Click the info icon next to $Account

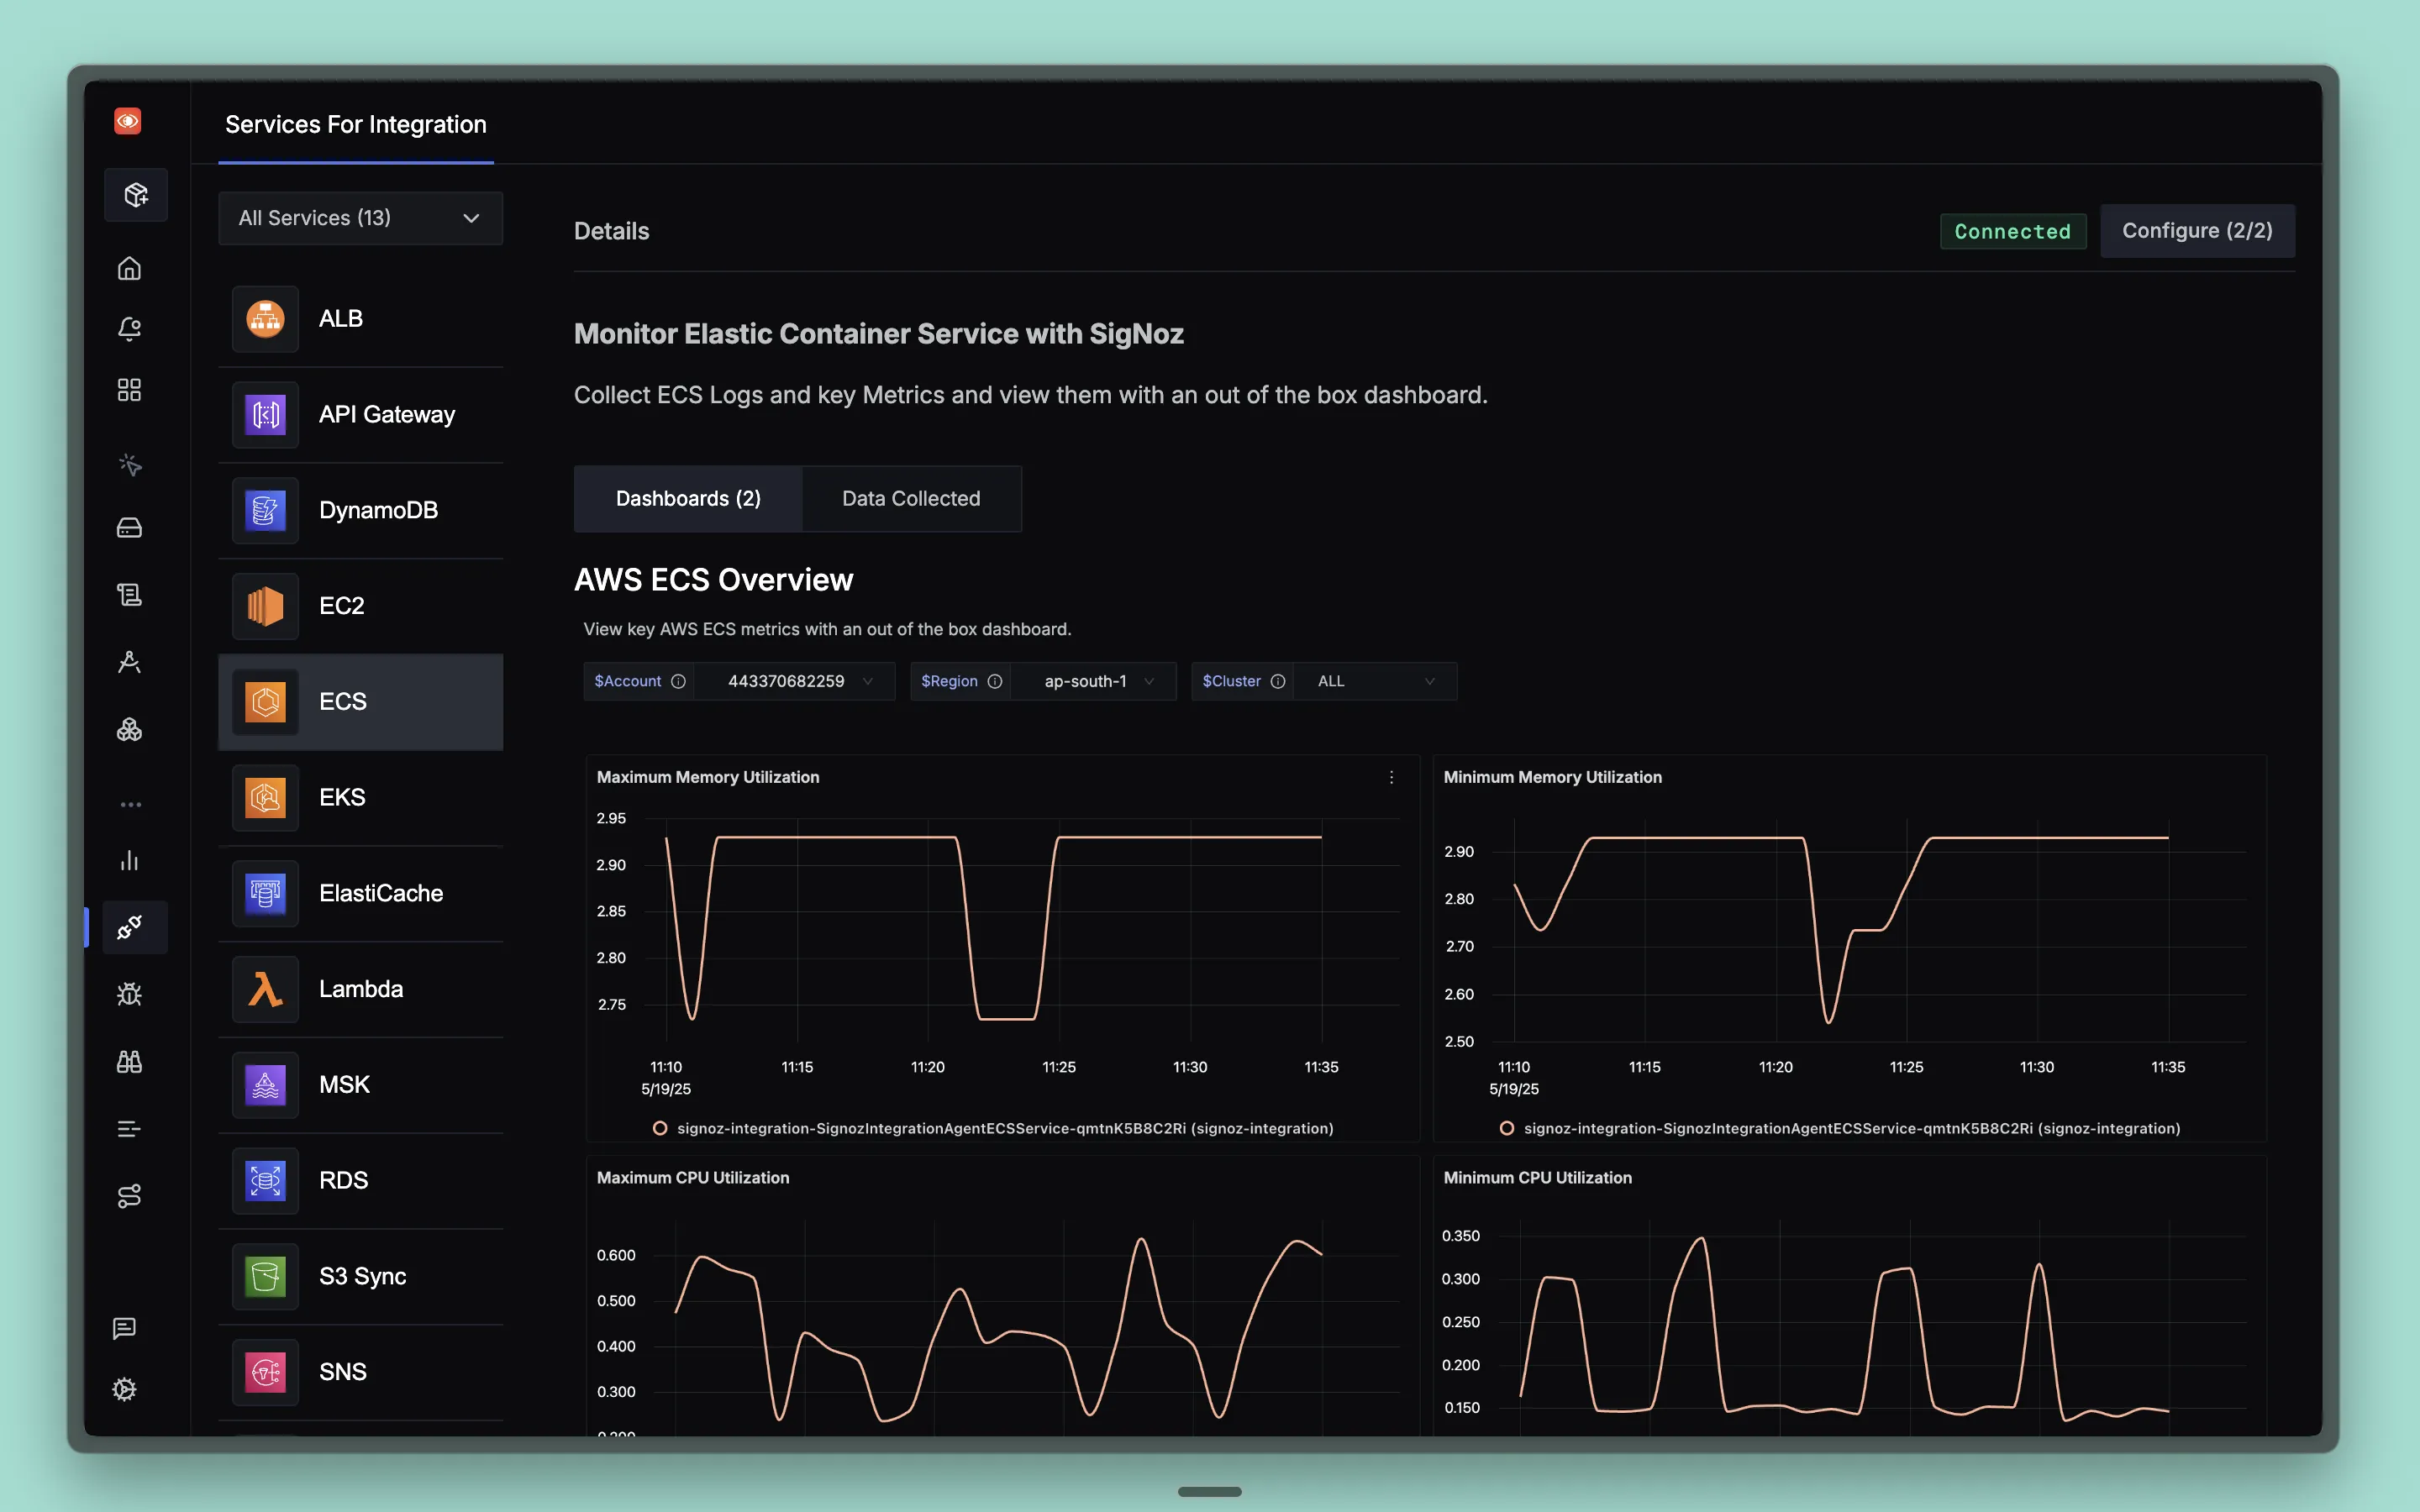pos(678,681)
